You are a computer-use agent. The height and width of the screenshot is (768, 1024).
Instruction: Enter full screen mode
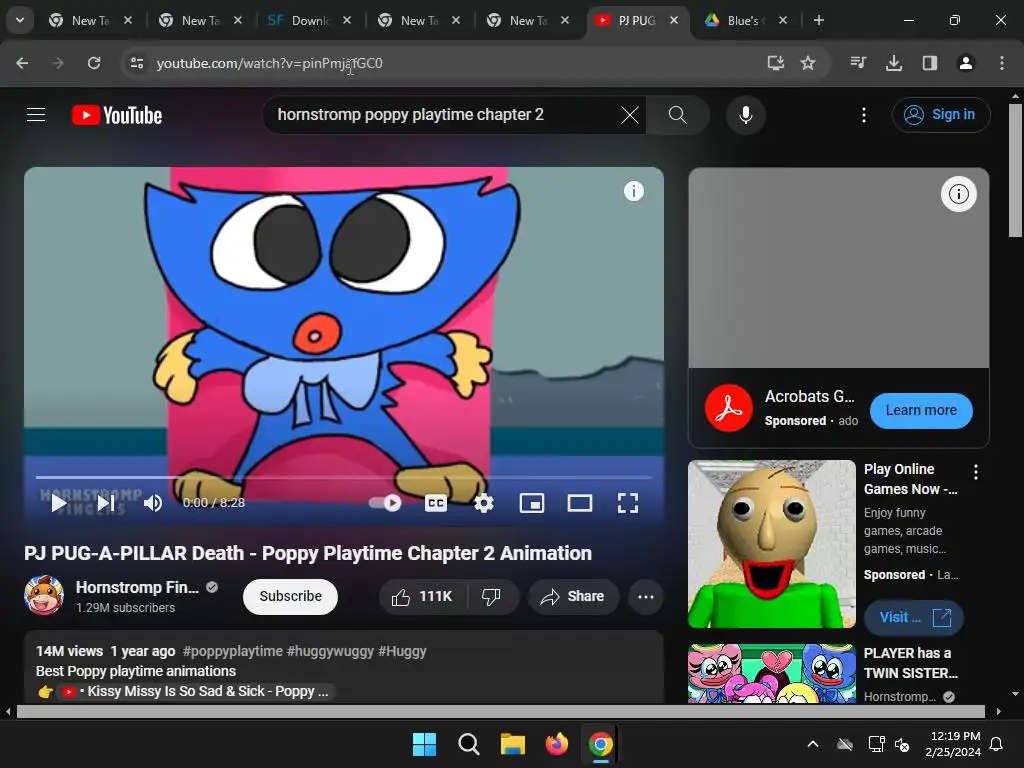click(628, 503)
